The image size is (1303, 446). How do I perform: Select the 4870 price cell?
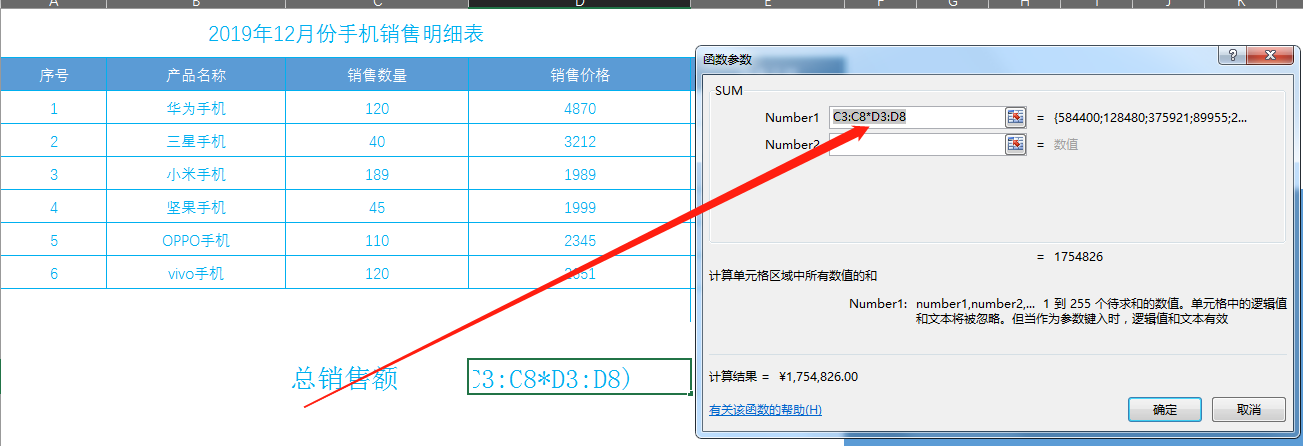(x=580, y=108)
